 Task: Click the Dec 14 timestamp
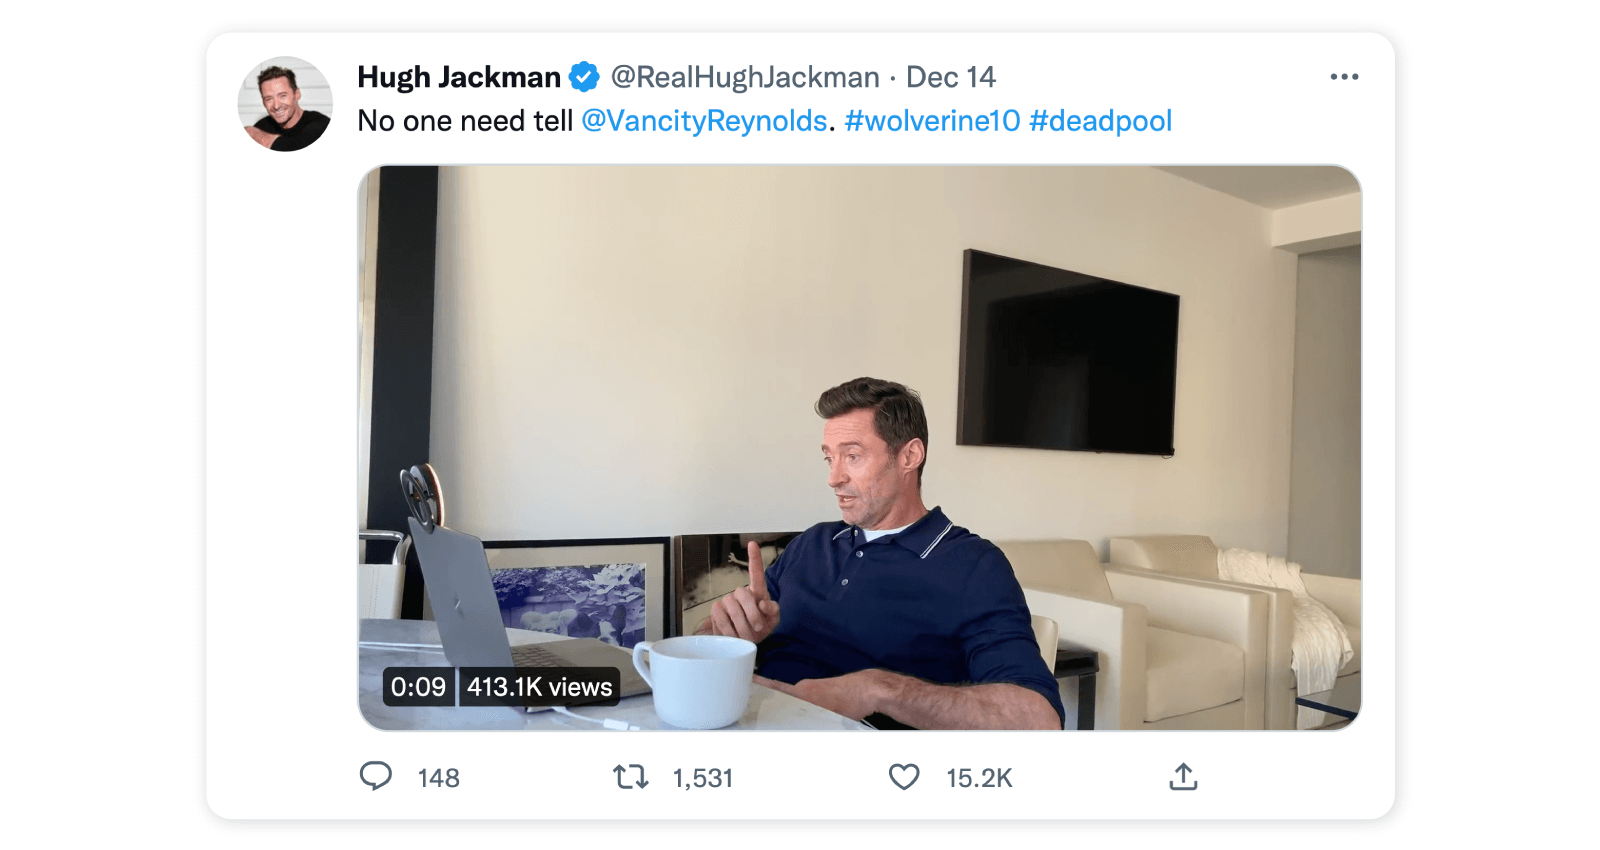(x=951, y=77)
